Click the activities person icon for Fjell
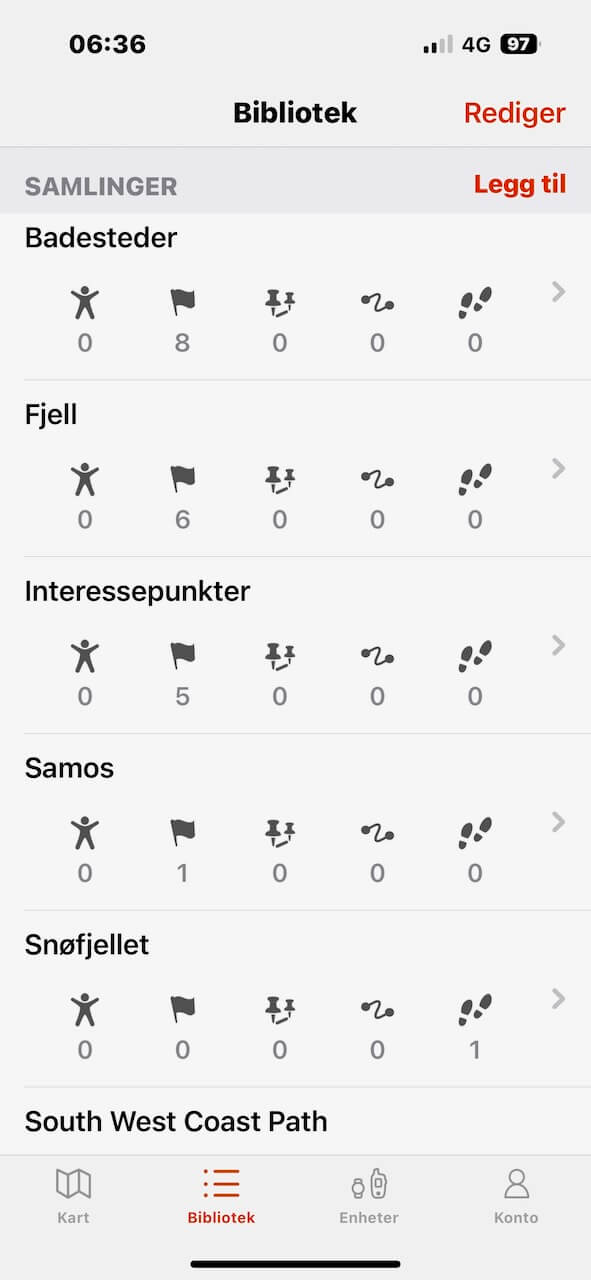This screenshot has height=1280, width=591. (85, 480)
